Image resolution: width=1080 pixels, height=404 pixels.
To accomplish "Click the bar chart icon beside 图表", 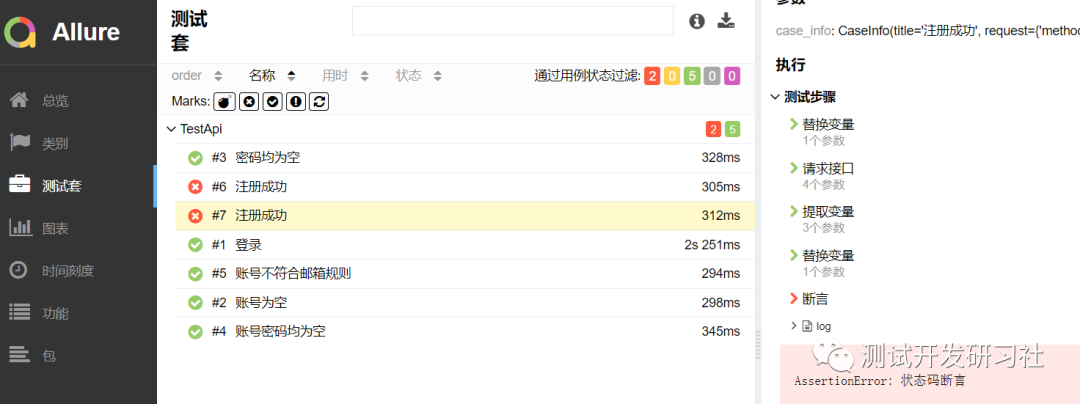I will coord(19,228).
